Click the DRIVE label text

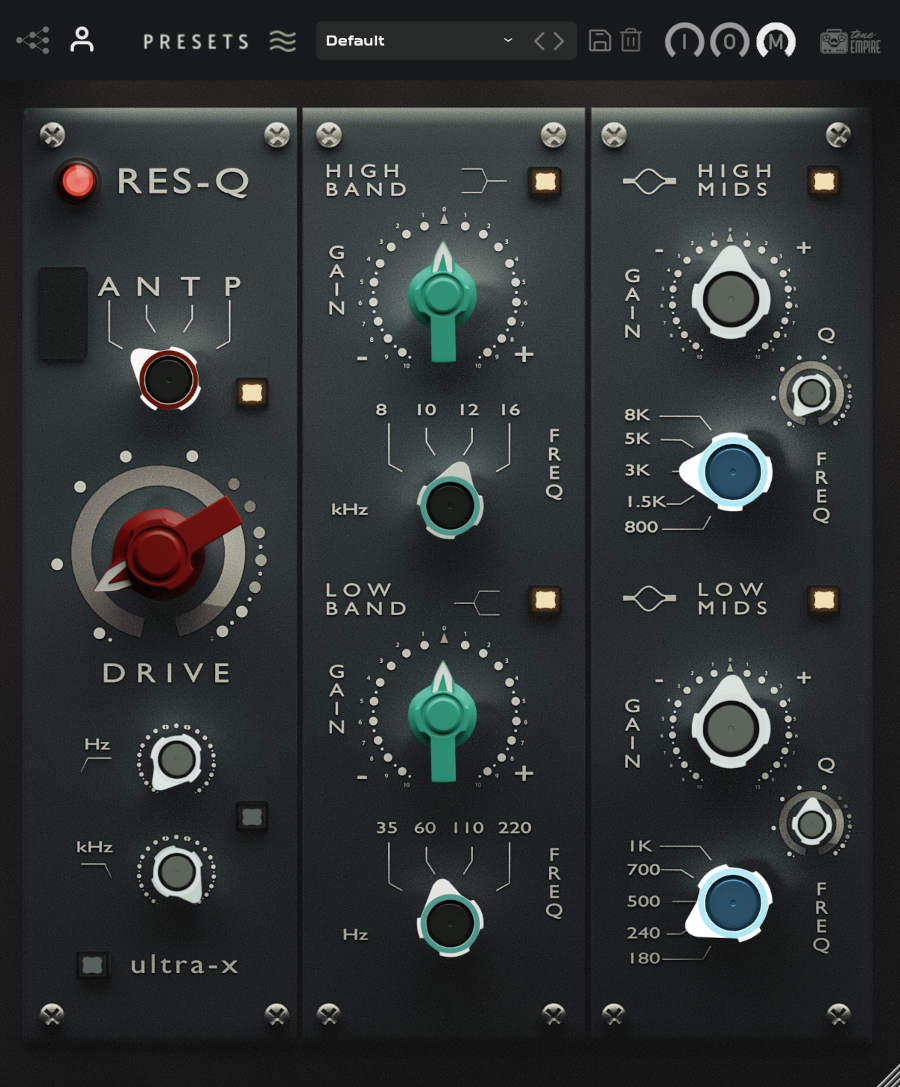tap(167, 673)
